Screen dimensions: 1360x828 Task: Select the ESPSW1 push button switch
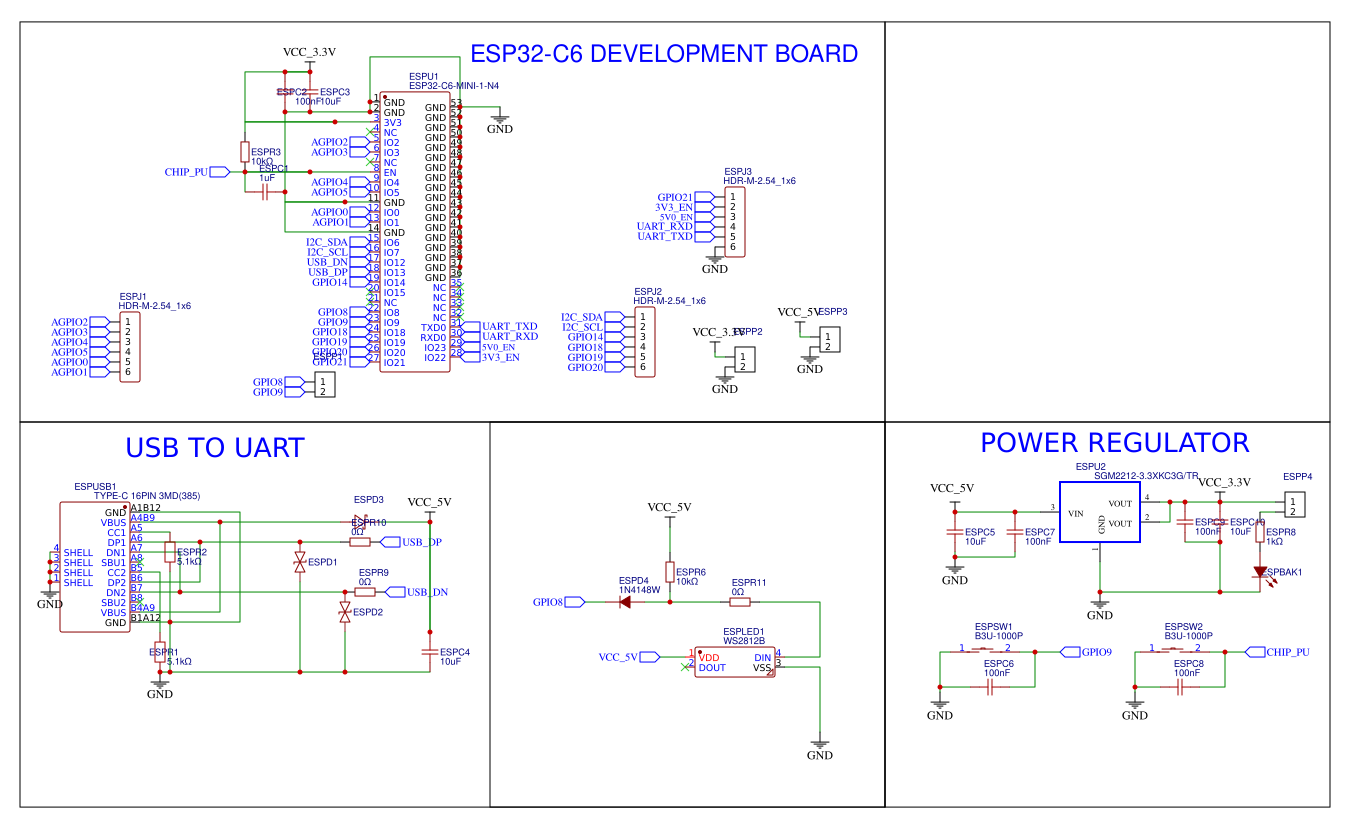click(x=987, y=650)
